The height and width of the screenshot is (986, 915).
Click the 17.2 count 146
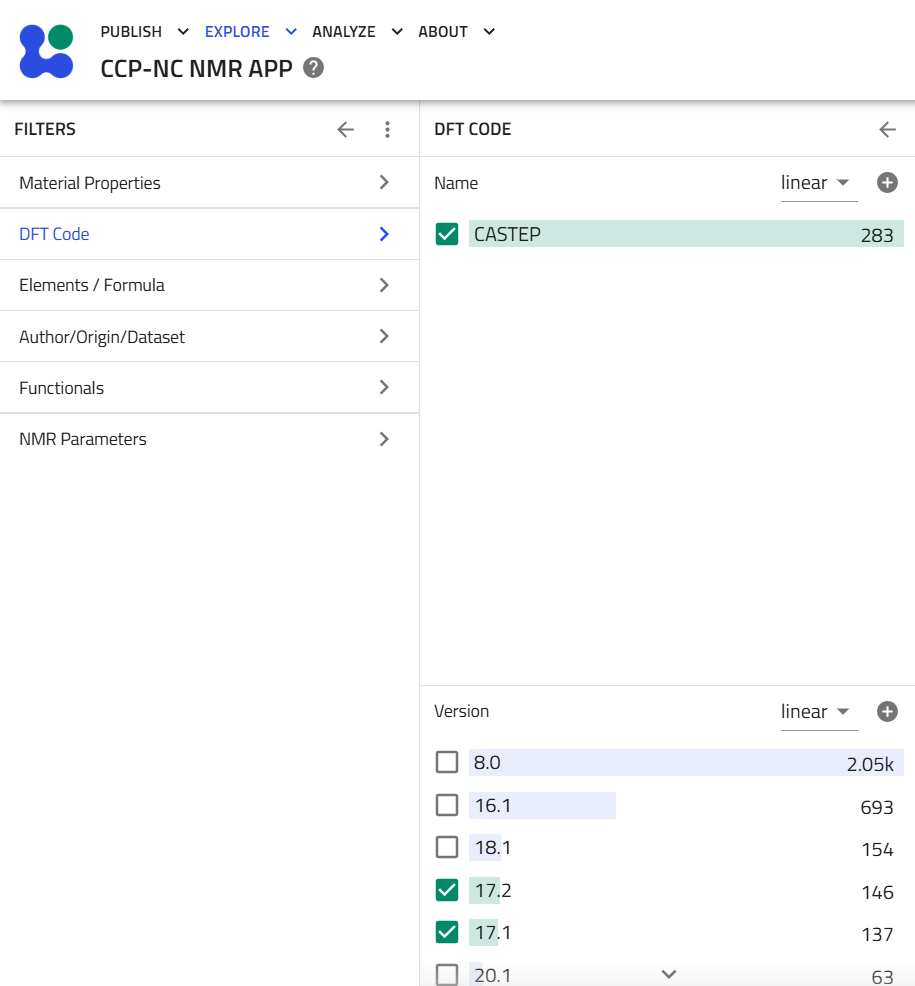point(877,892)
